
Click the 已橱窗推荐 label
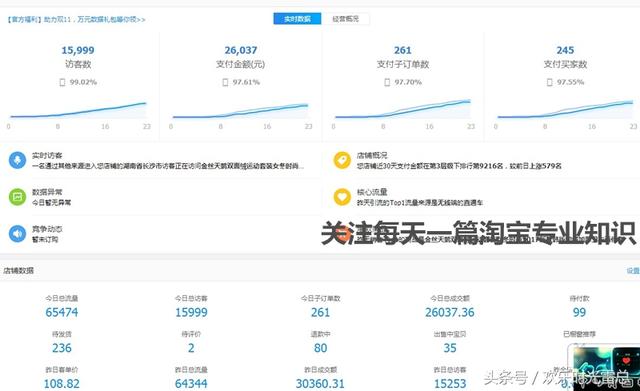579,334
